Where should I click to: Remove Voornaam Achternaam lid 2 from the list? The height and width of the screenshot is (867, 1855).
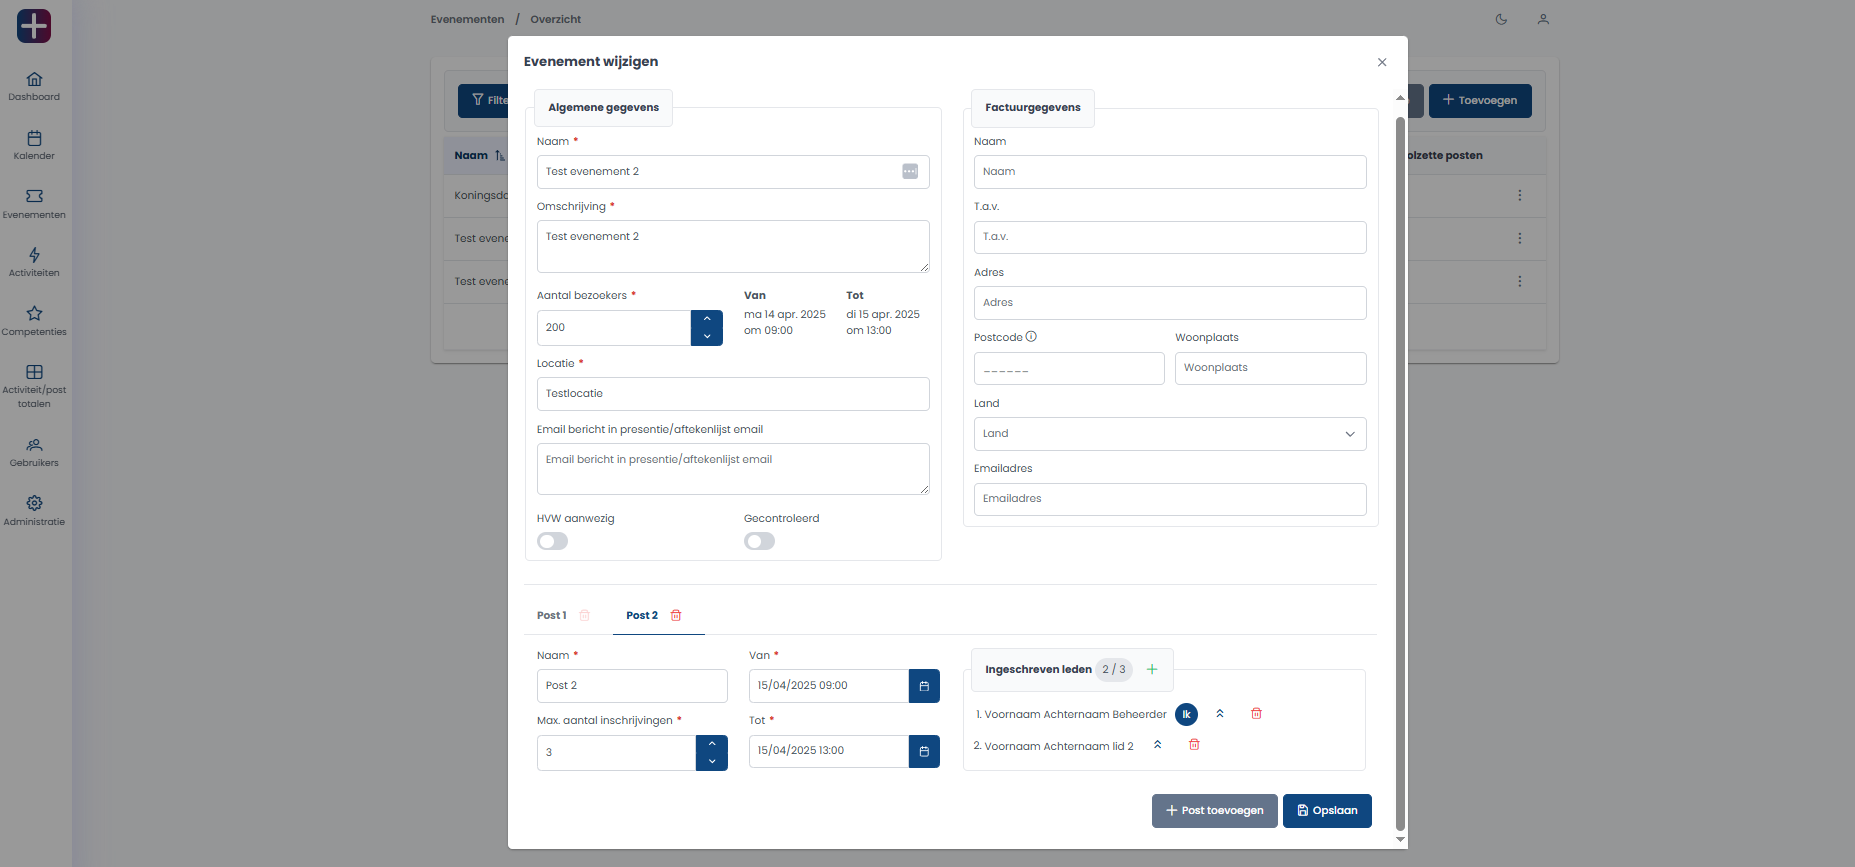(x=1194, y=745)
